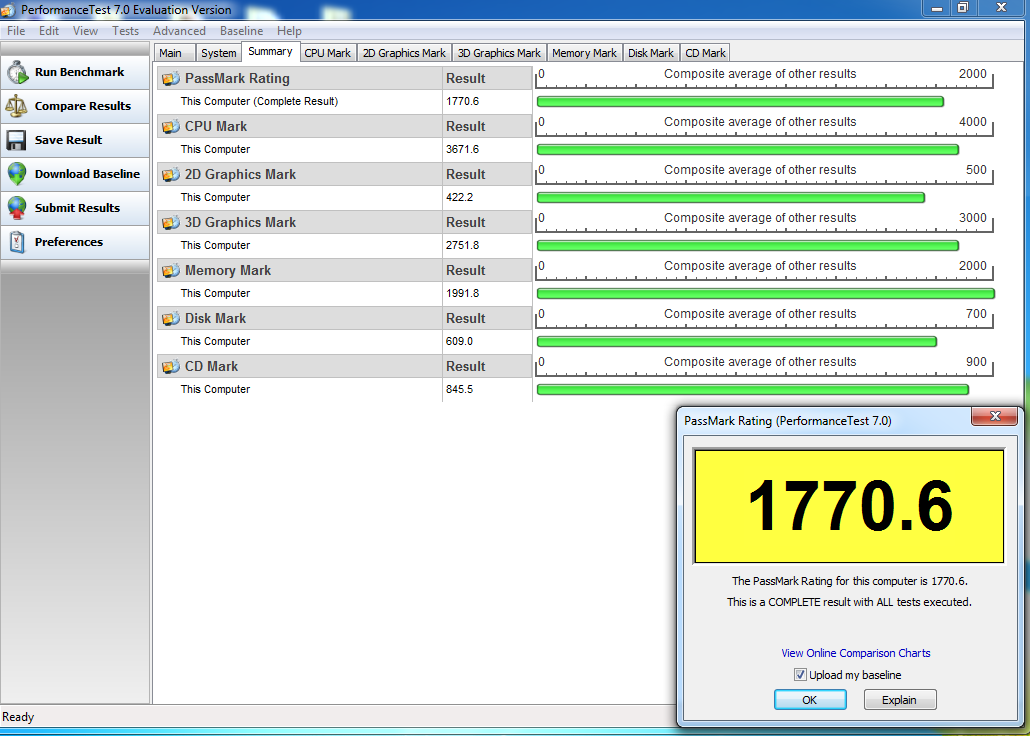Click the Run Benchmark stopwatch icon
This screenshot has height=736, width=1030.
(x=17, y=72)
